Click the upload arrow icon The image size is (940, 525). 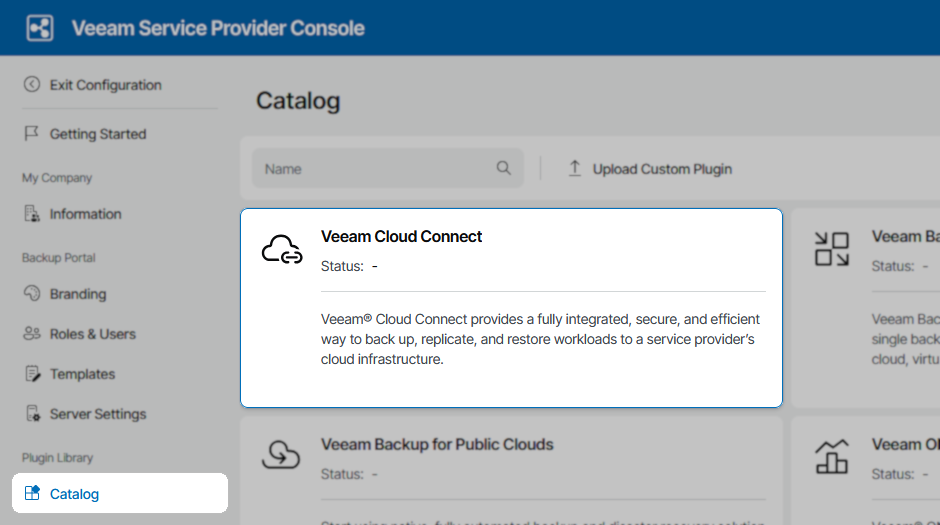tap(574, 168)
